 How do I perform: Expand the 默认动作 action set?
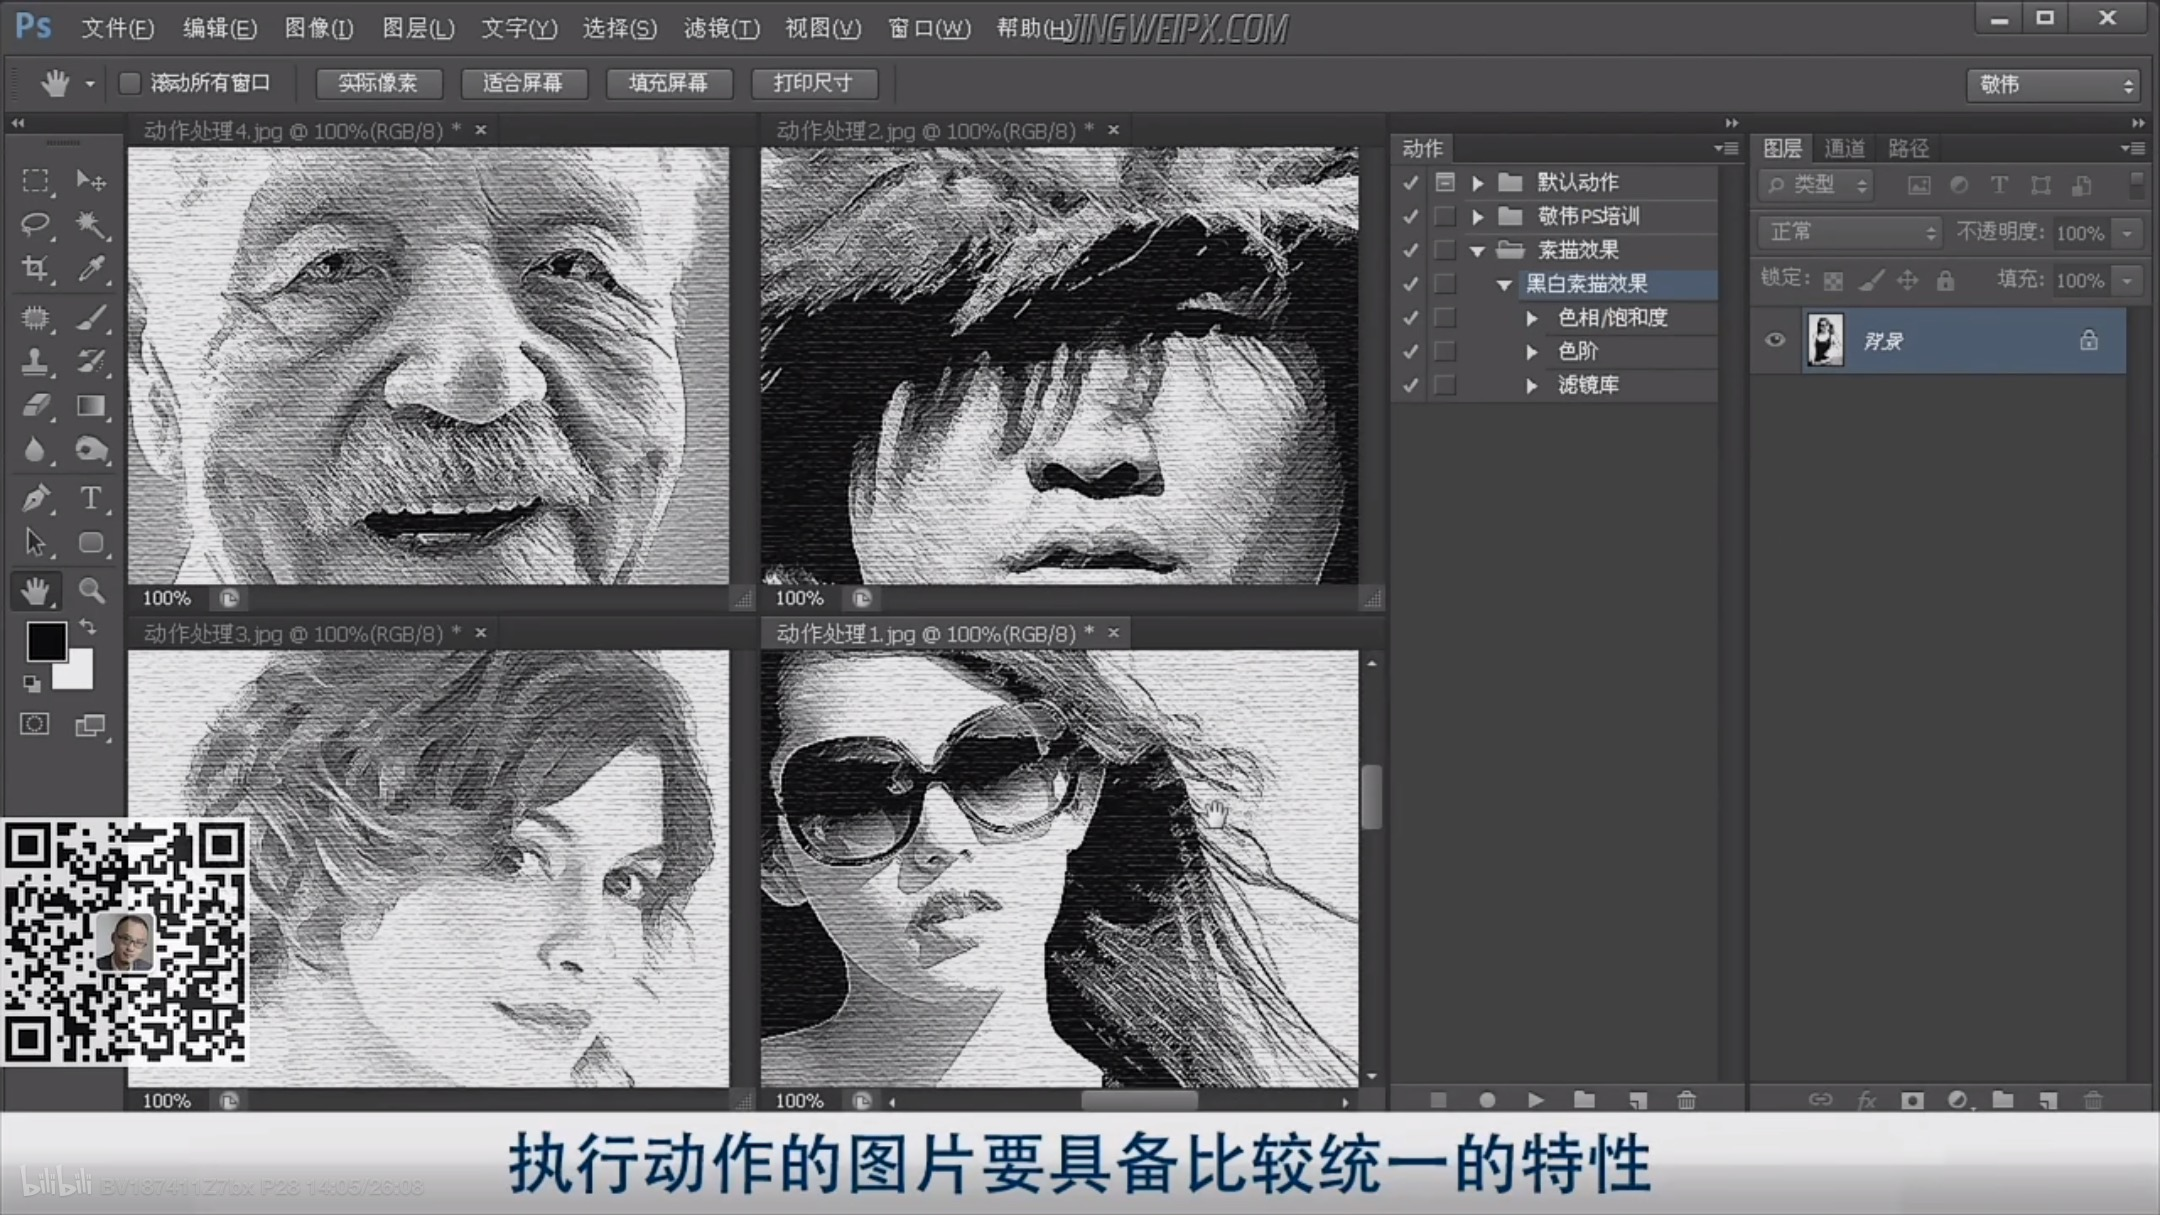coord(1478,183)
